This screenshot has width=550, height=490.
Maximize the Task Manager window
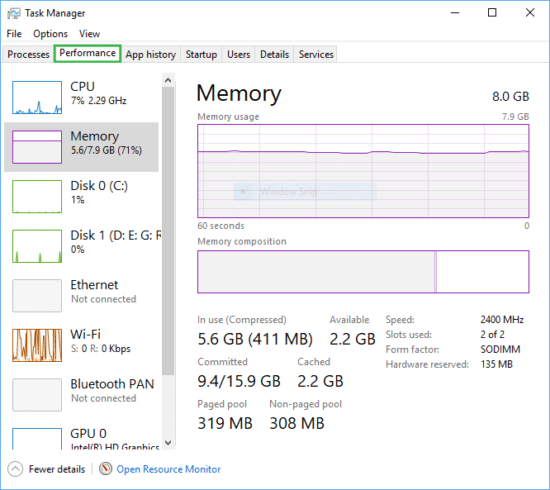coord(492,13)
